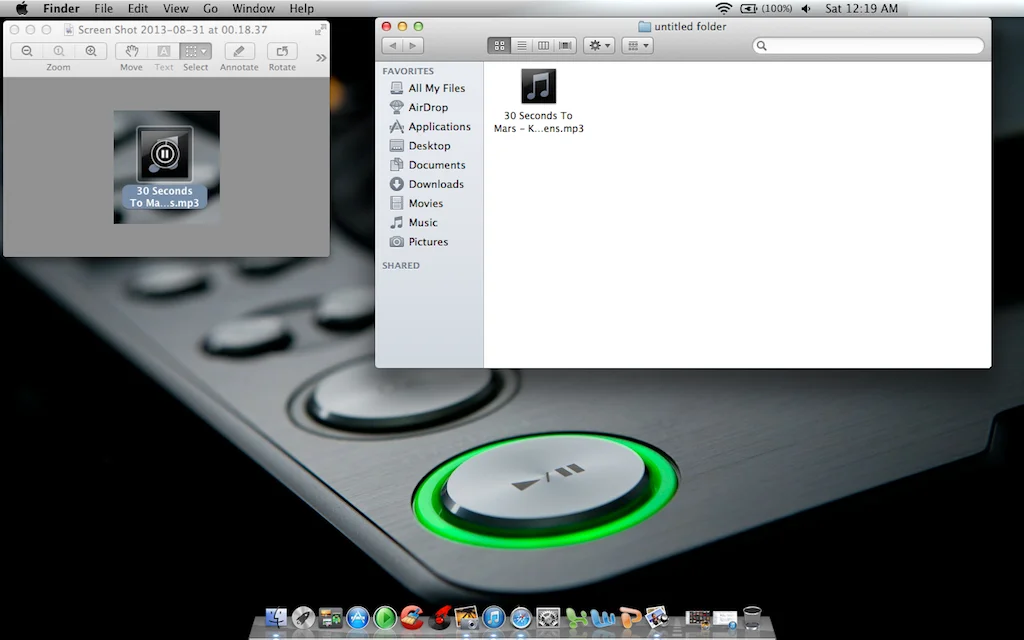Image resolution: width=1024 pixels, height=640 pixels.
Task: Open System Preferences in the Dock
Action: (548, 617)
